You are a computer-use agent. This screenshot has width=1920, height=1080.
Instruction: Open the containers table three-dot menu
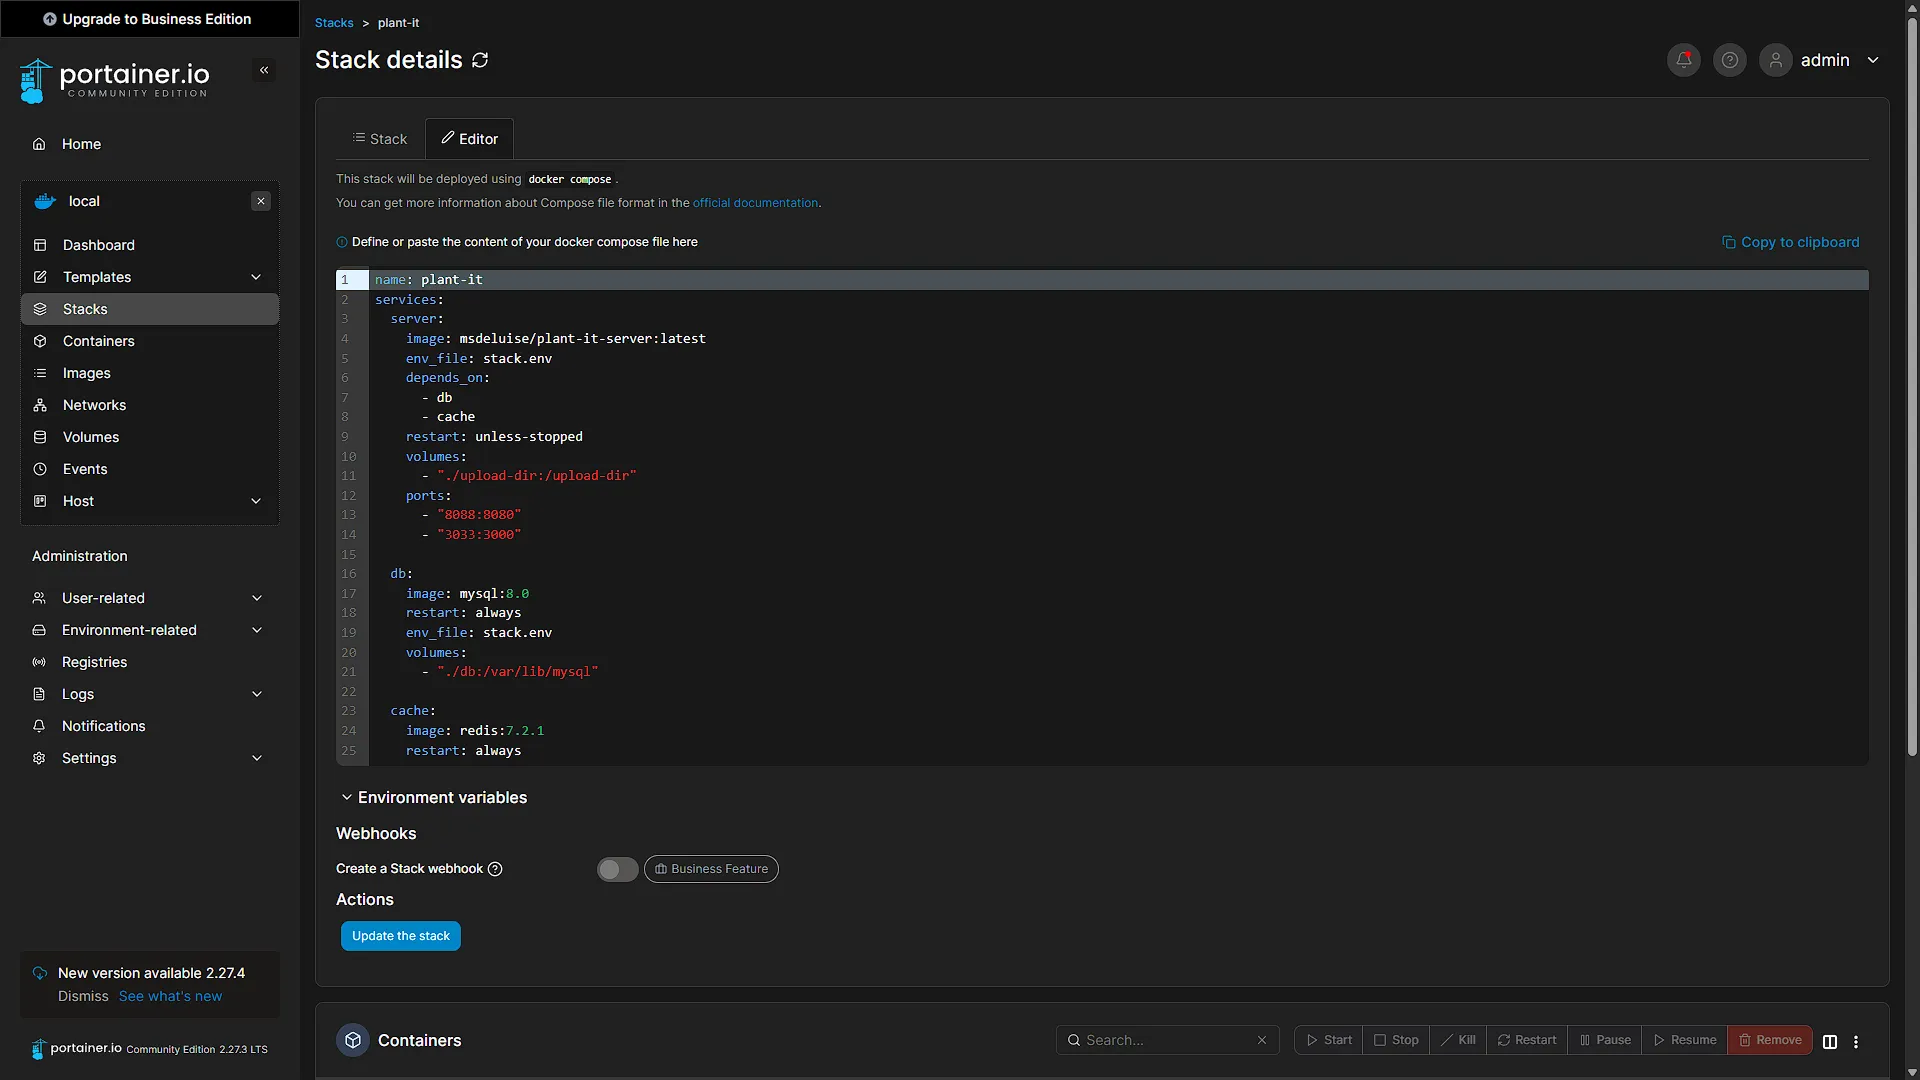1856,1041
